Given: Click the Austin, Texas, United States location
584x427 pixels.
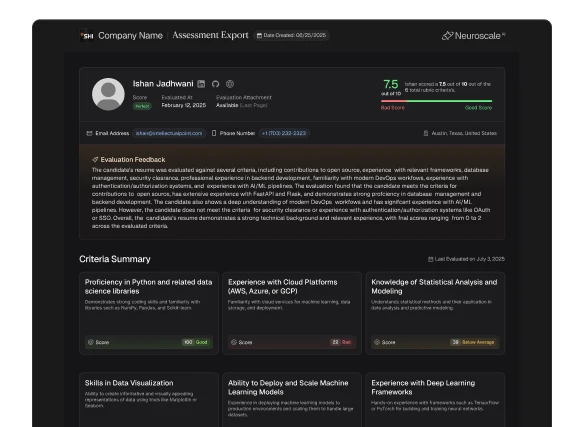Looking at the screenshot, I should [x=464, y=133].
